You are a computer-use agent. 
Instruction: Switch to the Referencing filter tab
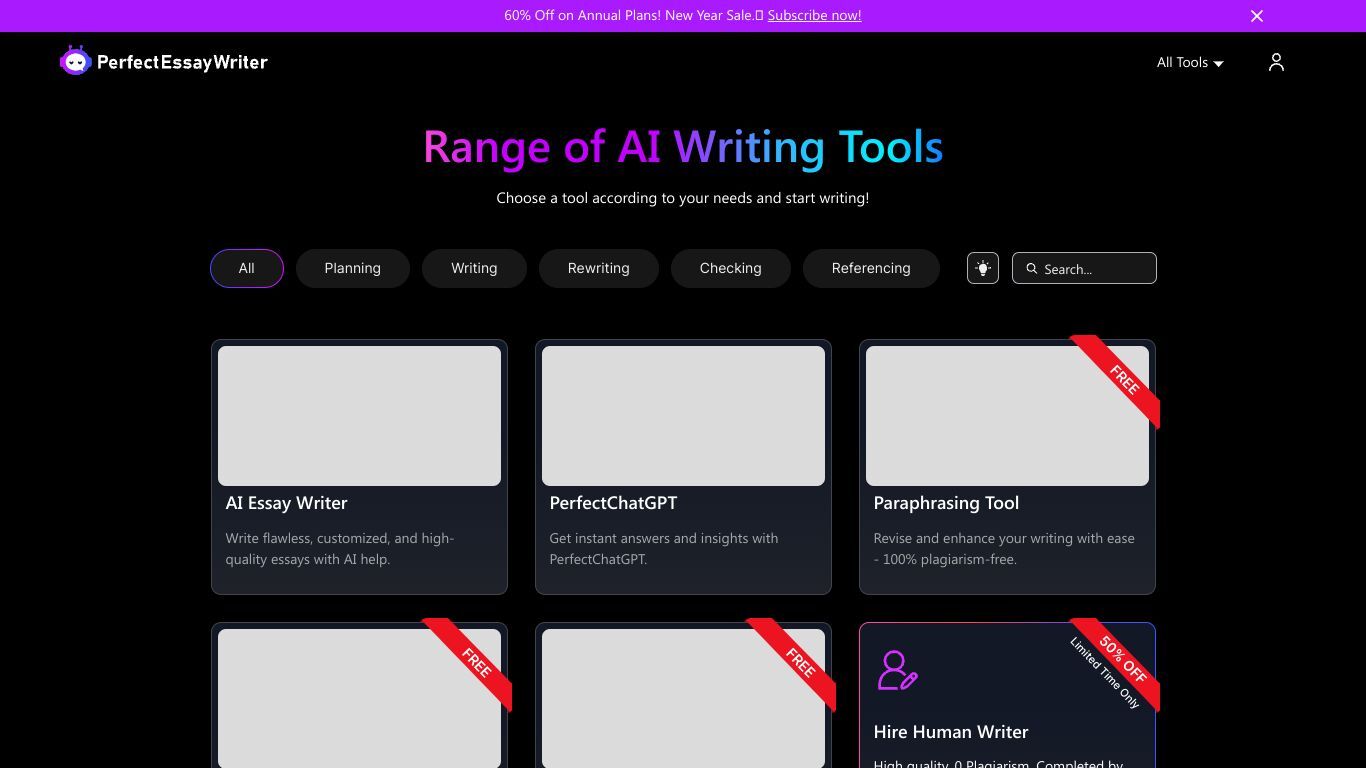point(871,268)
